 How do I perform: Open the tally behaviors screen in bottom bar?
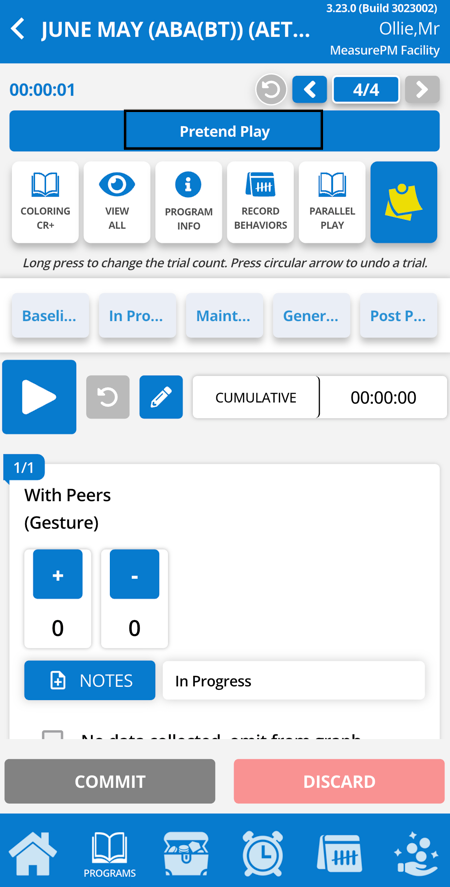pyautogui.click(x=339, y=853)
